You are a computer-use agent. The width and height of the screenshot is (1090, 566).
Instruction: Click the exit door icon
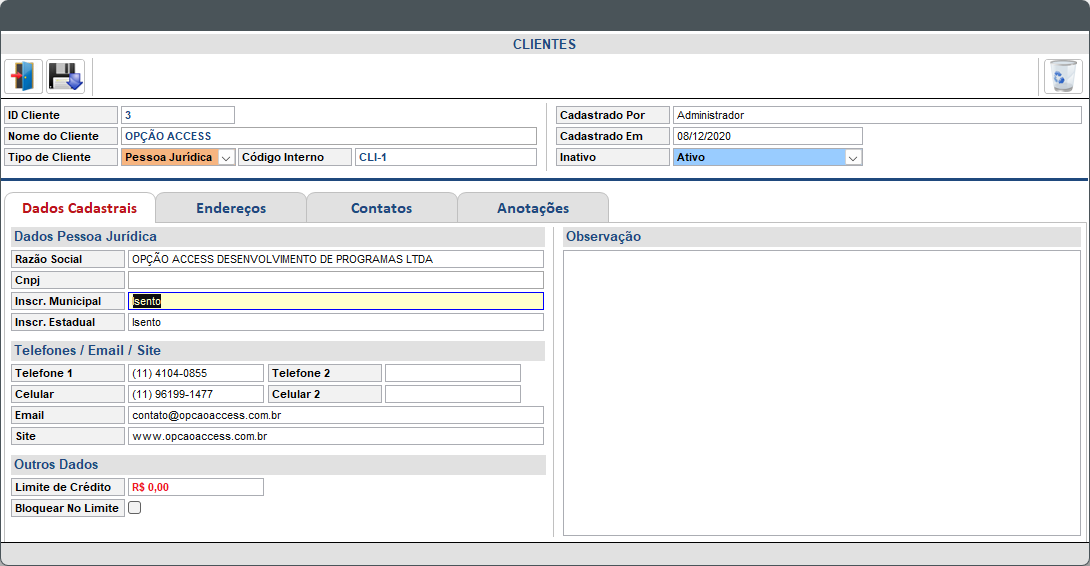pyautogui.click(x=24, y=76)
